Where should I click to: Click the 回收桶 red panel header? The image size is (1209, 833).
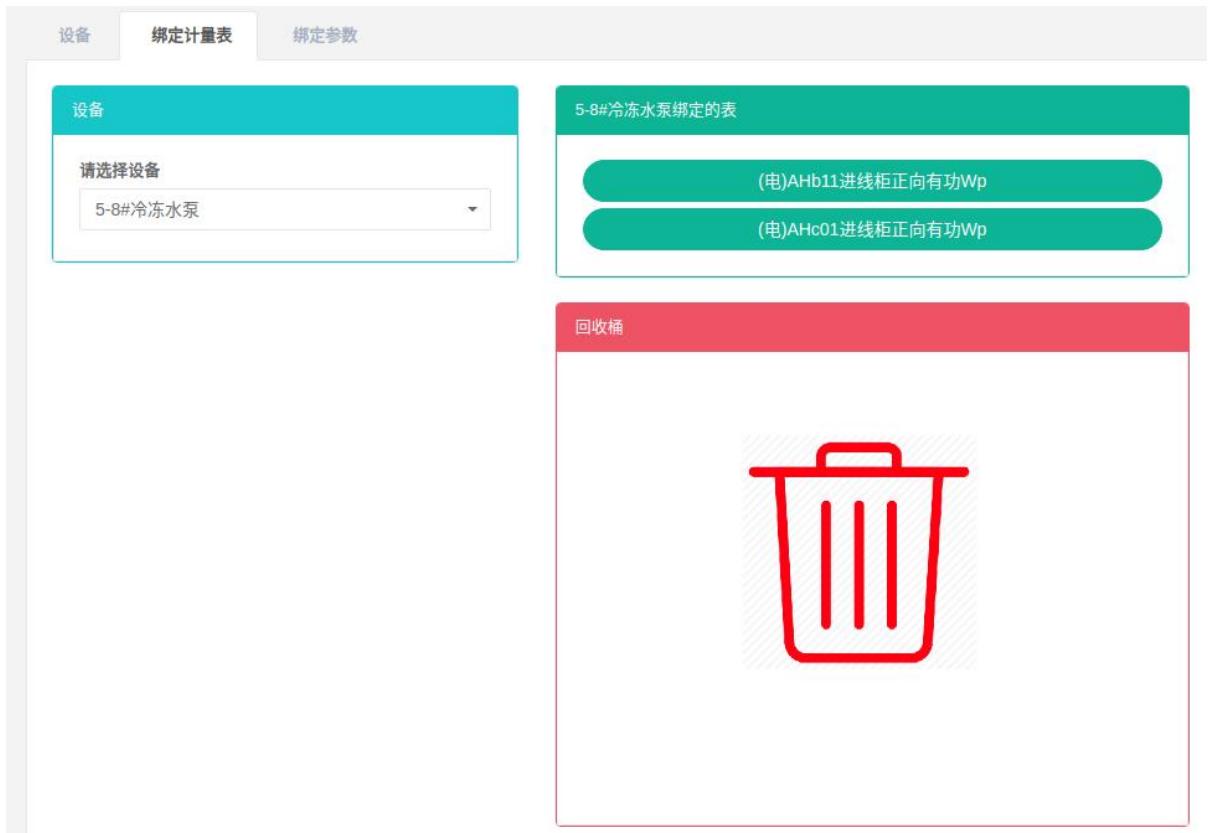click(x=872, y=328)
